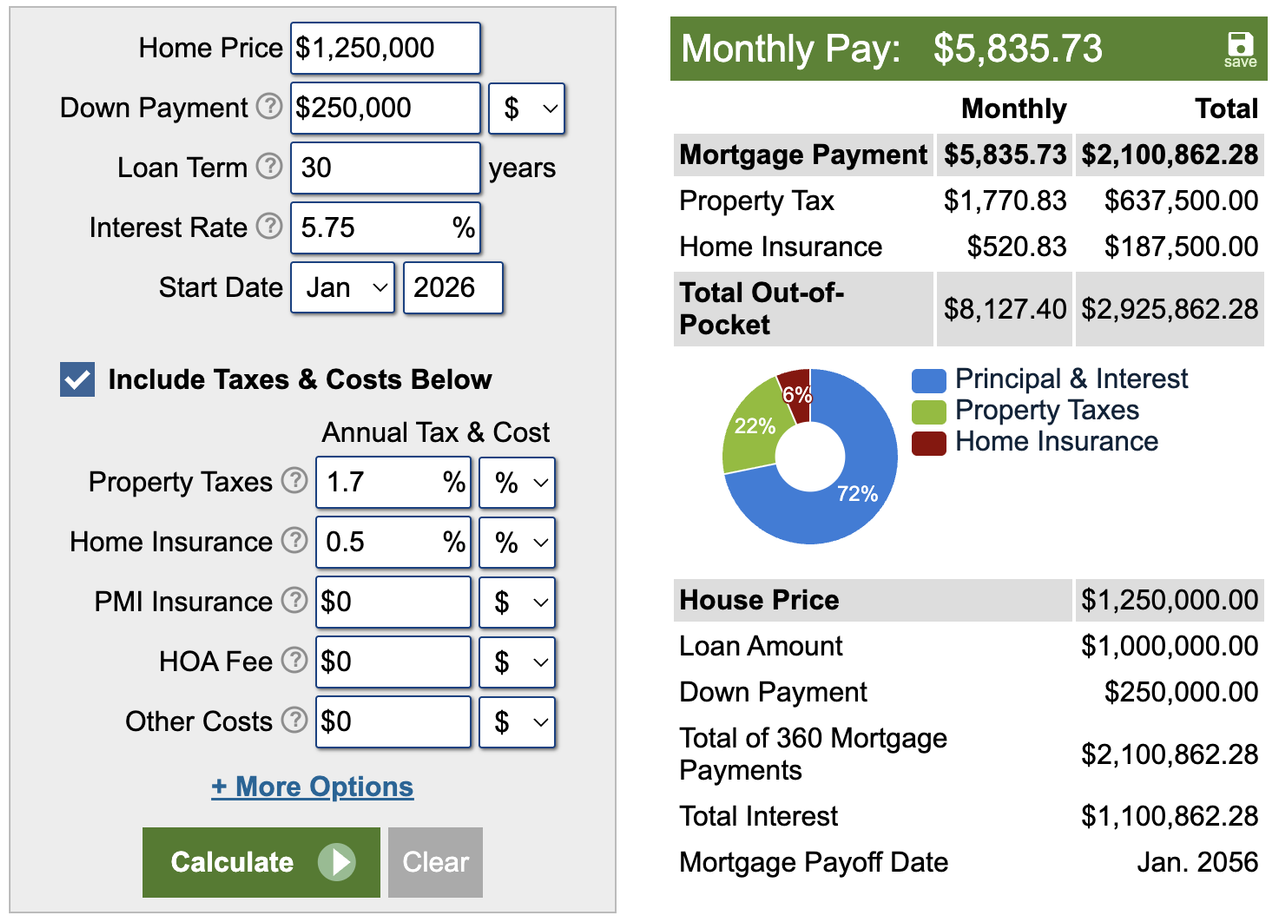
Task: Toggle Include Taxes & Costs Below checkbox
Action: coord(77,380)
